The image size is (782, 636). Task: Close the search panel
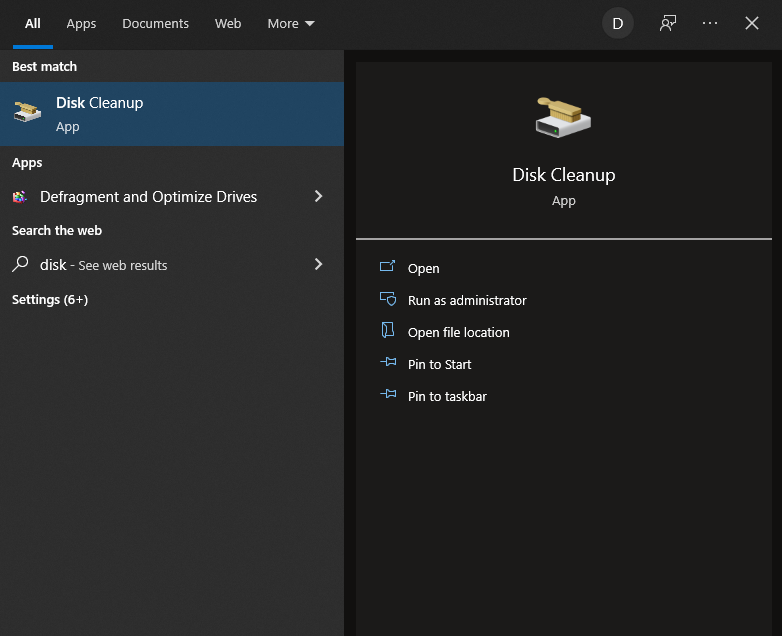[752, 23]
